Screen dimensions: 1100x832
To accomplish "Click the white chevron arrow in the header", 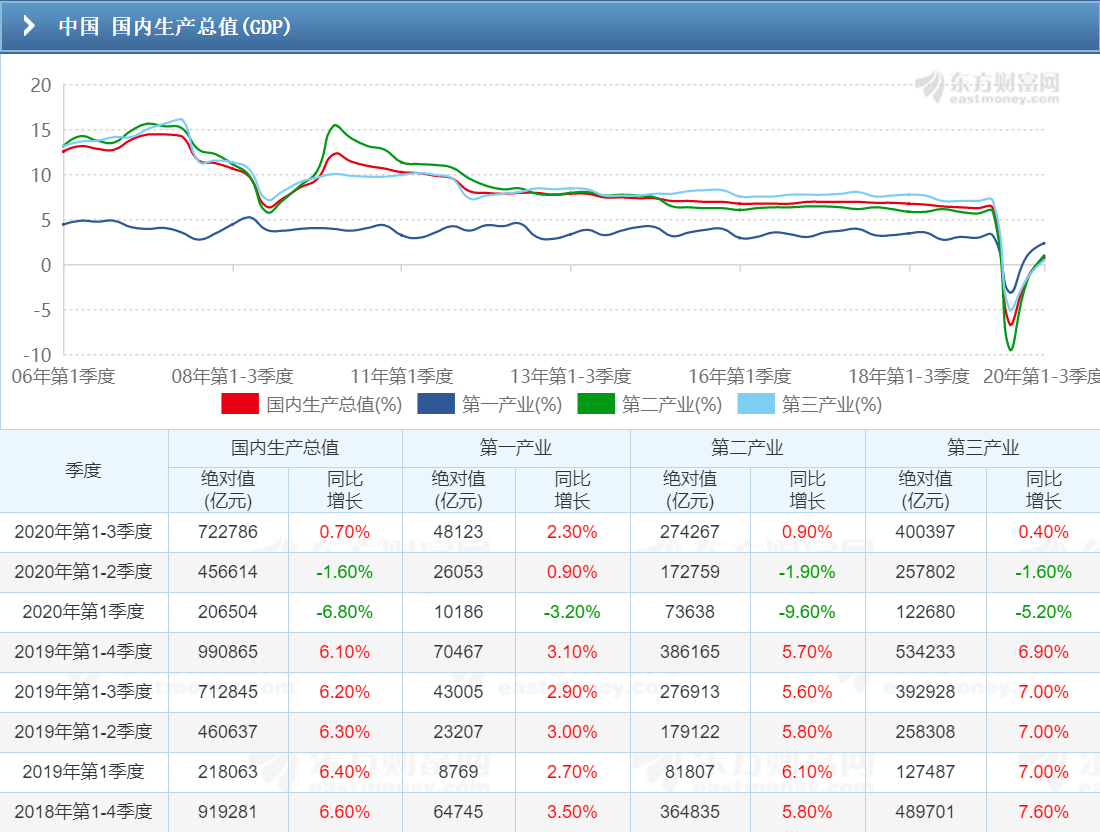I will (x=30, y=26).
